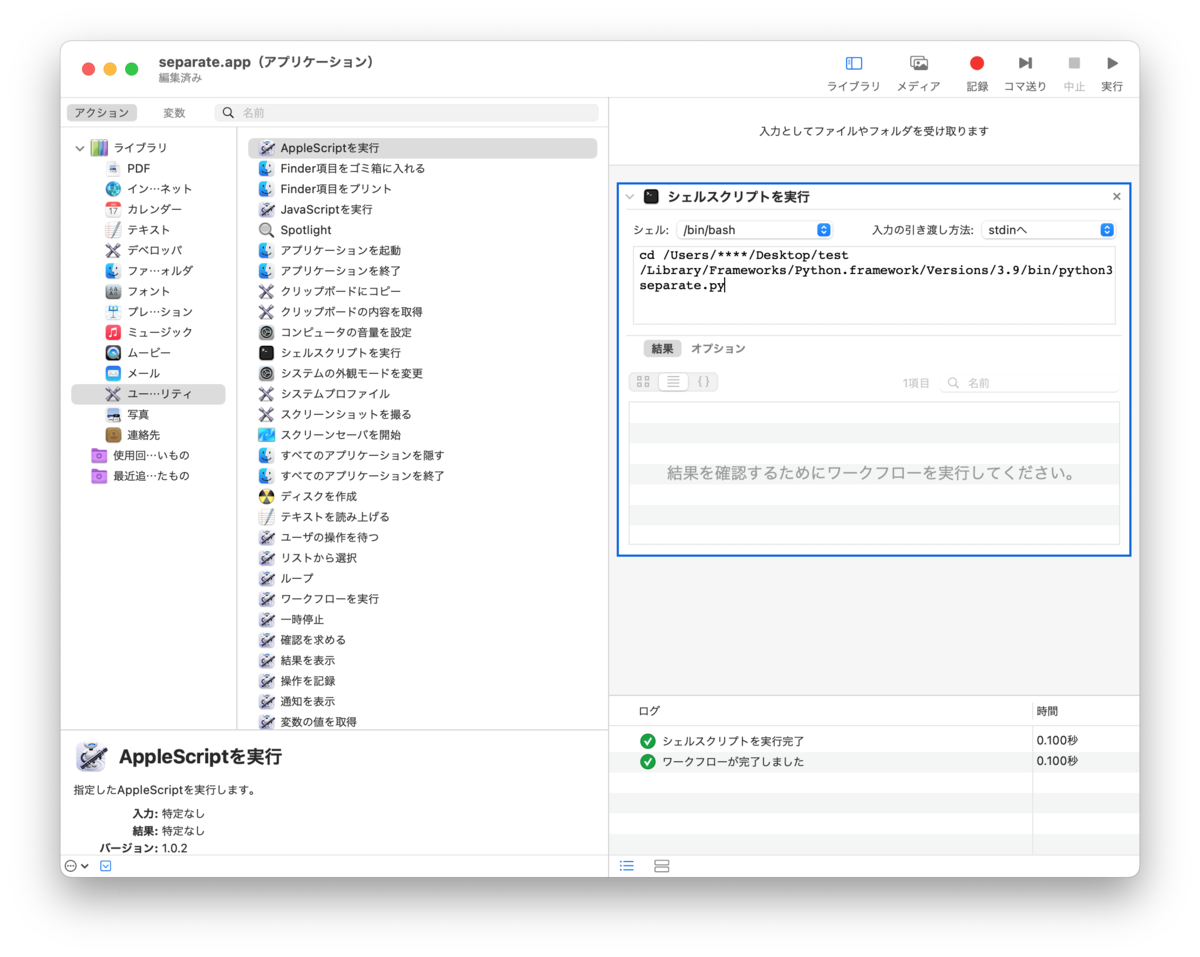
Task: Run workflow with the 実行 play button
Action: click(x=1112, y=64)
